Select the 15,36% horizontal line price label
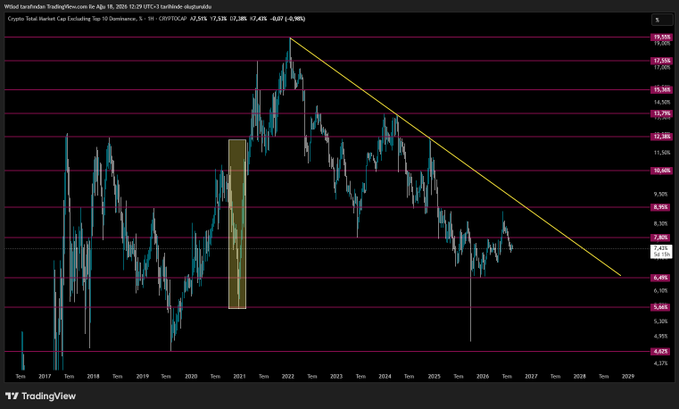This screenshot has width=679, height=409. coord(662,90)
